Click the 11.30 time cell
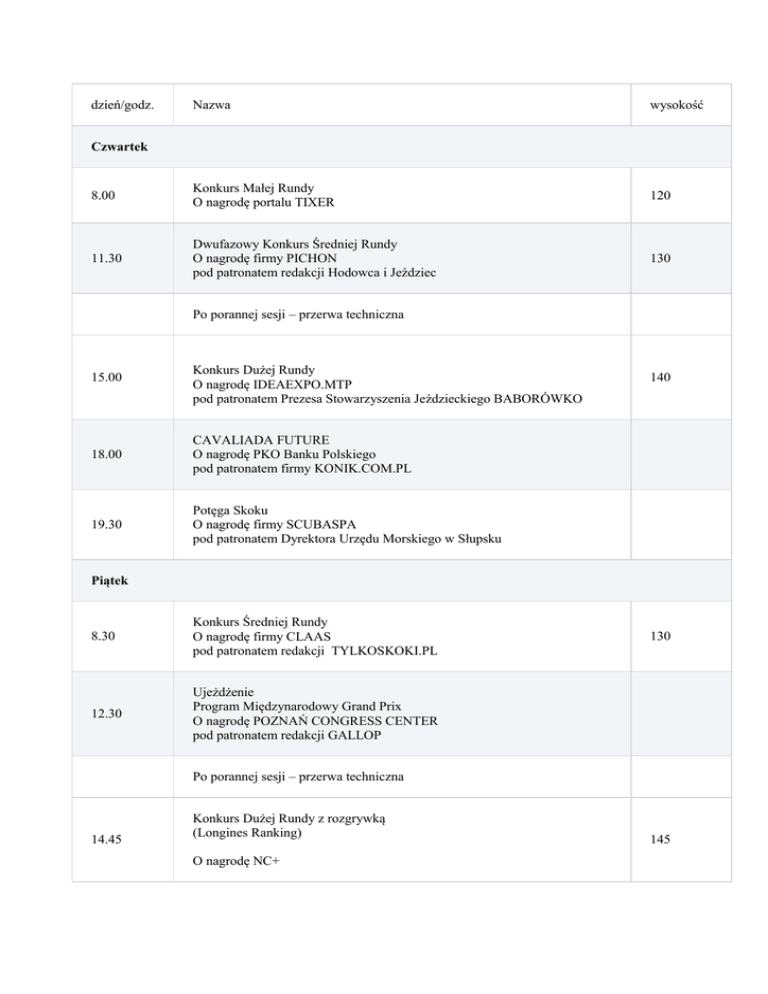Screen dimensions: 768x994 pos(107,258)
